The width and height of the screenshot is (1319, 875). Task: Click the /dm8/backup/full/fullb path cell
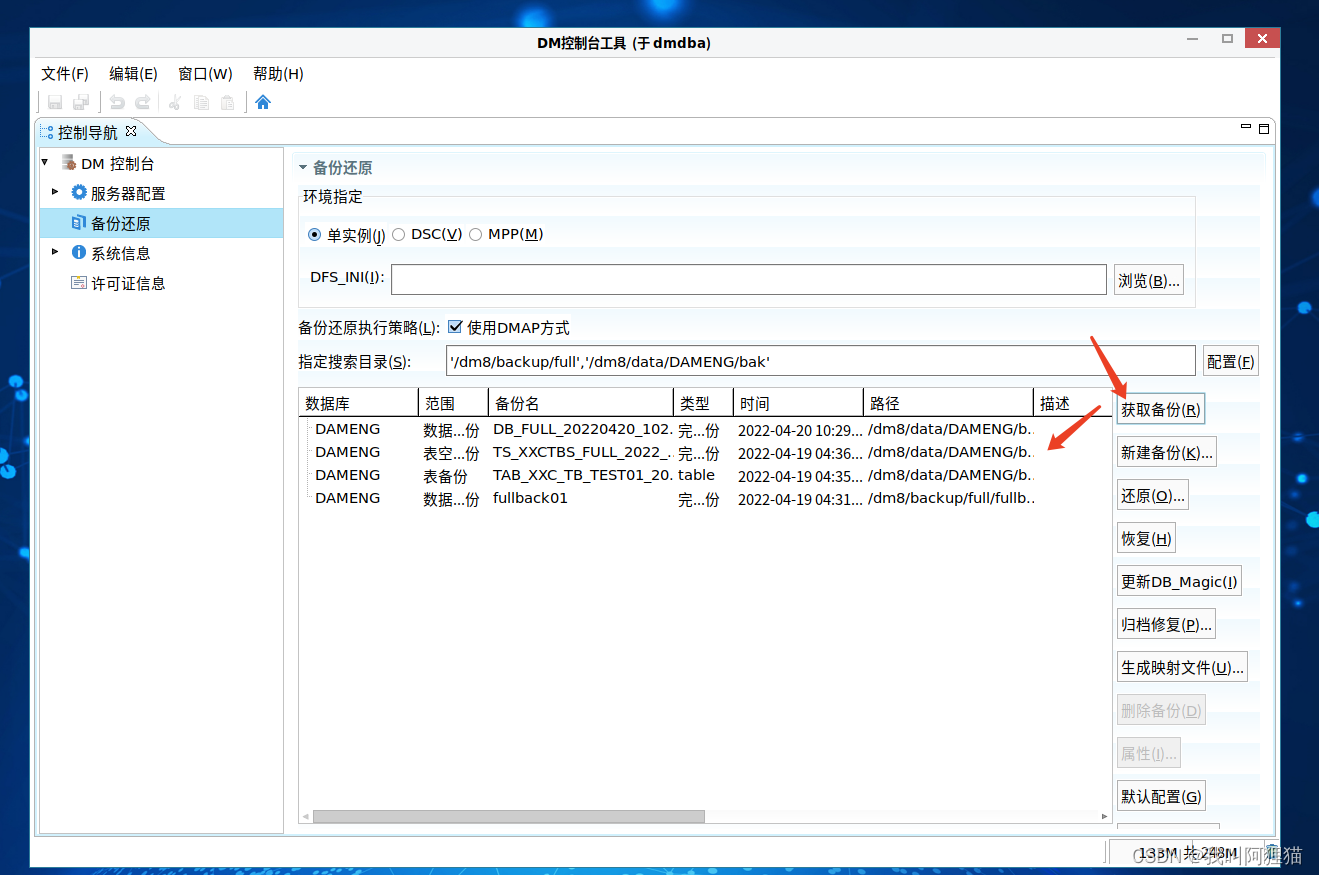[951, 498]
